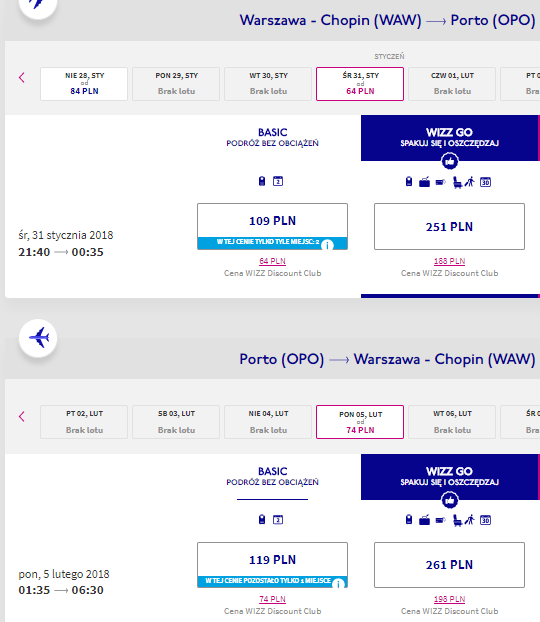This screenshot has width=540, height=622.
Task: Click return flight airplane icon
Action: tap(38, 338)
